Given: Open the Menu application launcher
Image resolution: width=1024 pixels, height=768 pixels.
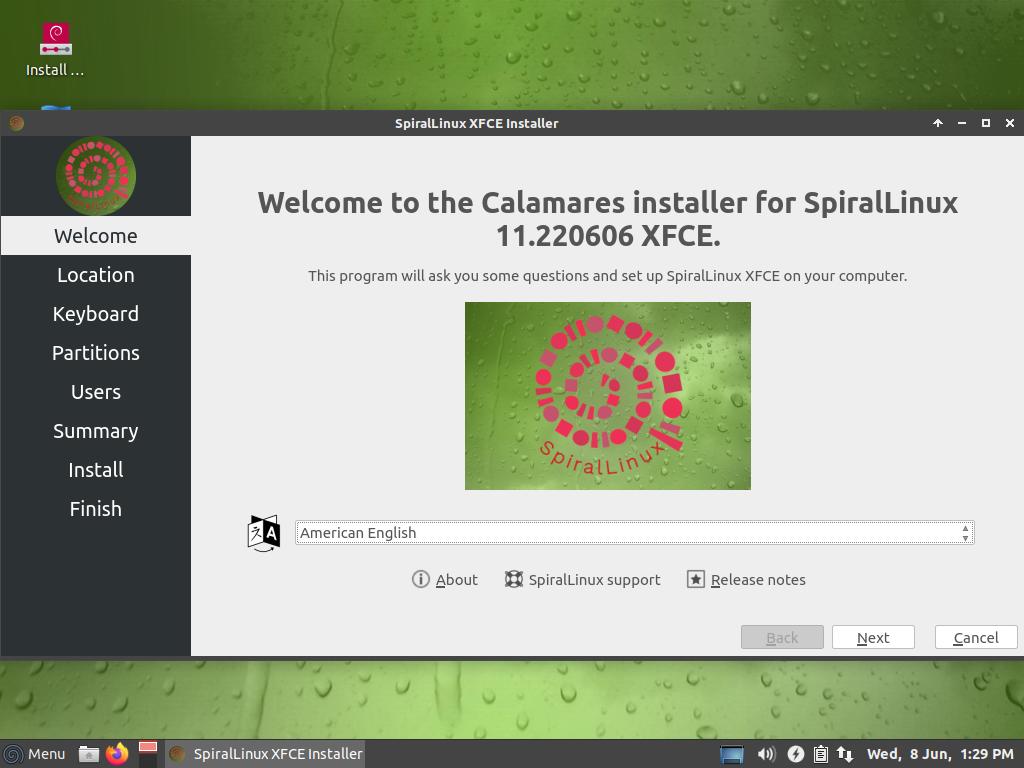Looking at the screenshot, I should click(35, 754).
